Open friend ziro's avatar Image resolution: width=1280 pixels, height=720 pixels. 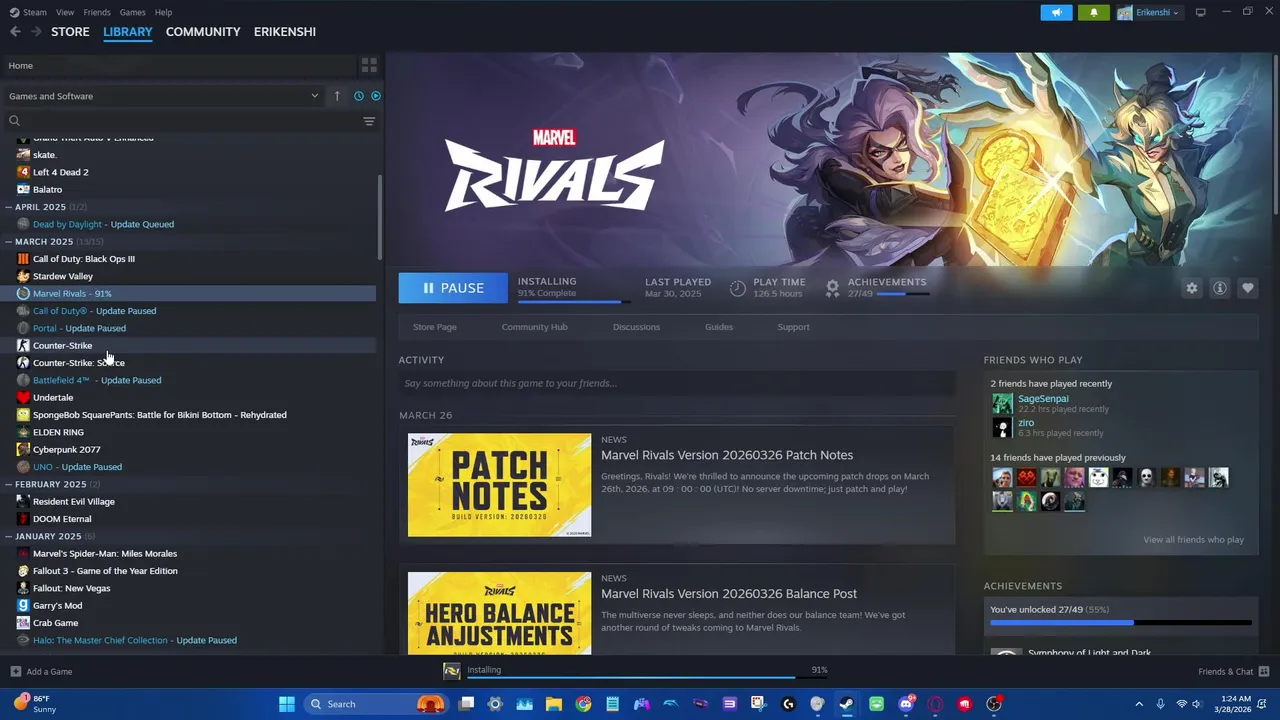tap(1002, 428)
